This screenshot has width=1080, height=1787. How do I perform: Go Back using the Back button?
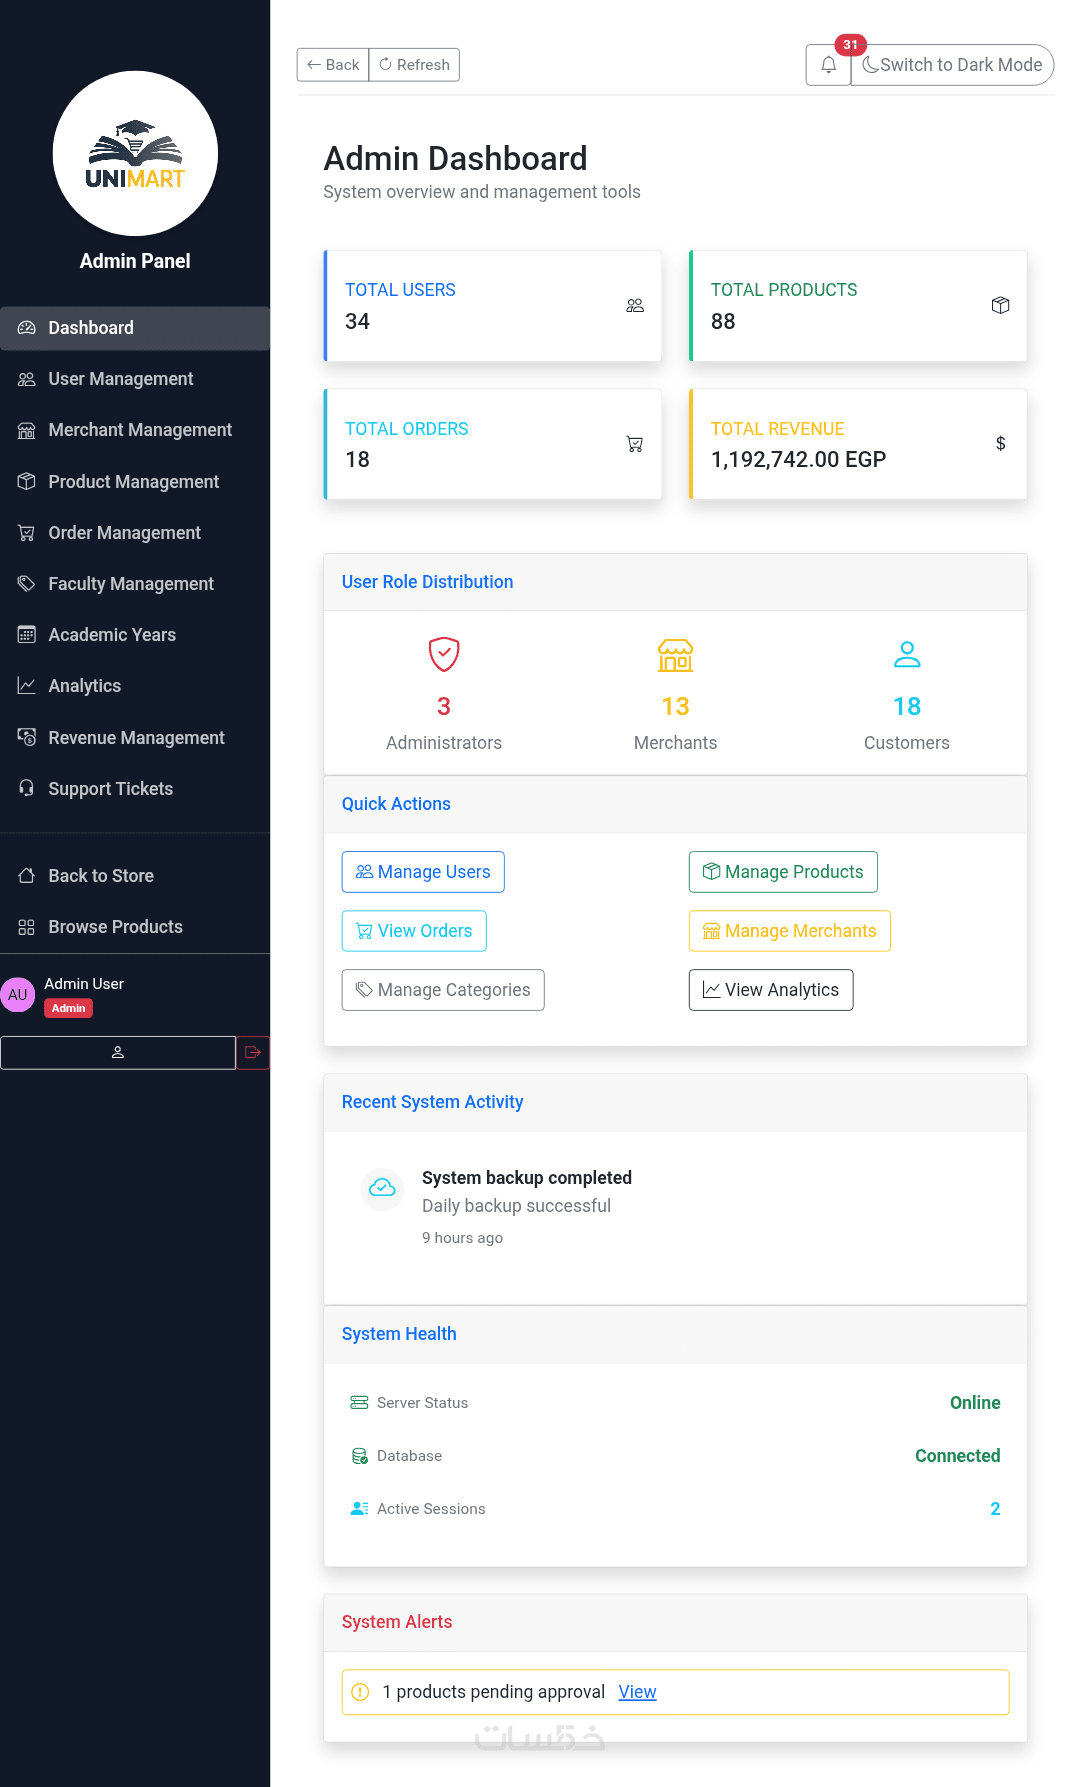[x=333, y=65]
